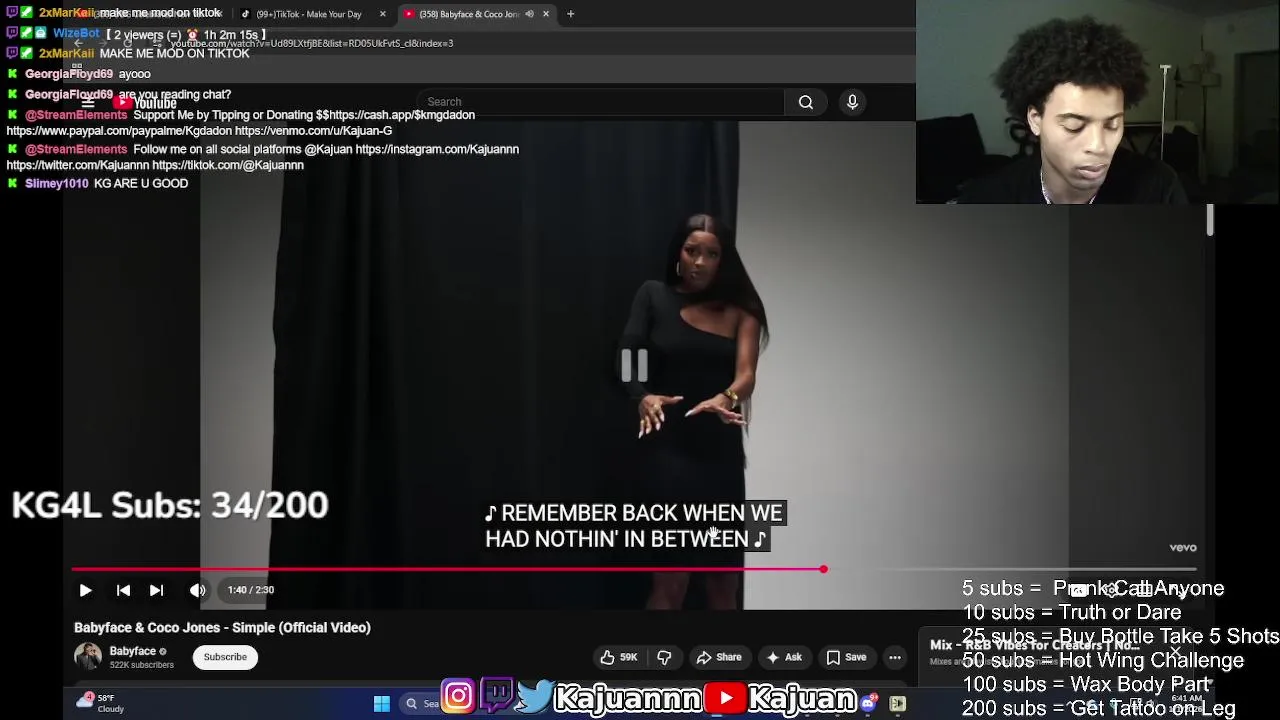Image resolution: width=1280 pixels, height=720 pixels.
Task: Subscribe to the Babyface channel
Action: click(225, 657)
